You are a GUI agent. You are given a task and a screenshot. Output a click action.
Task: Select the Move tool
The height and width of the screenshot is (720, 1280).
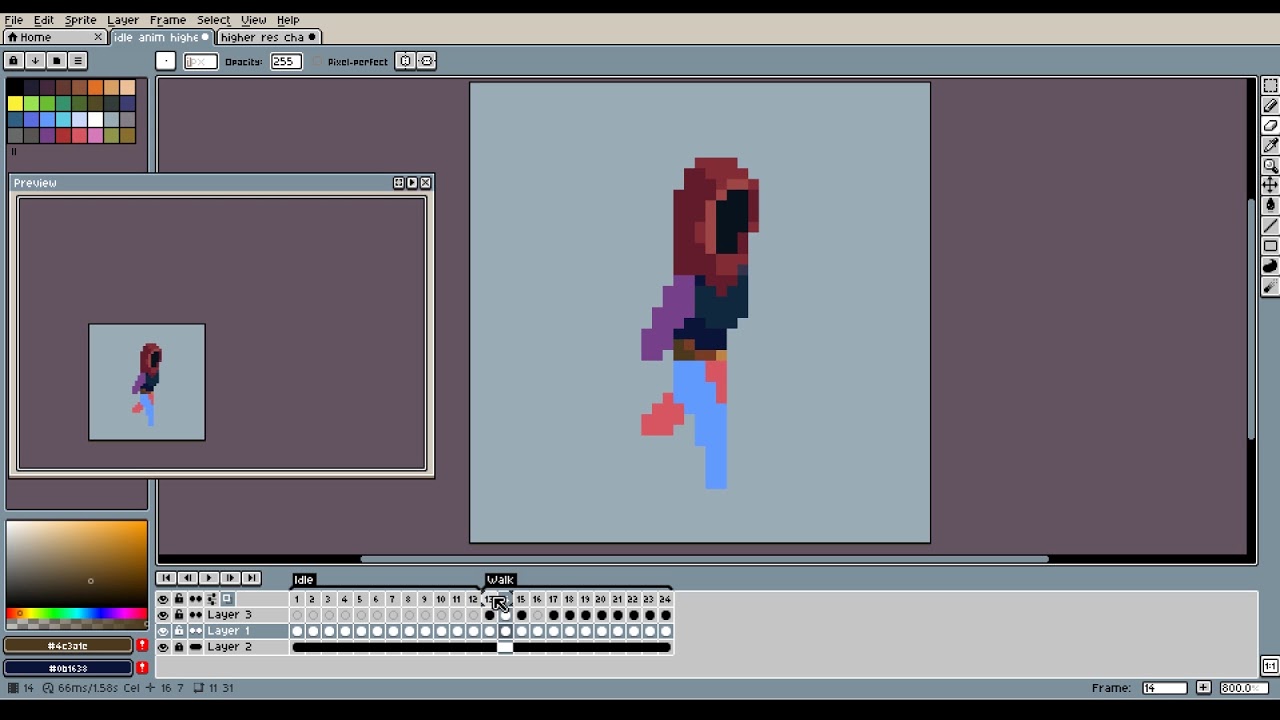click(x=1270, y=185)
